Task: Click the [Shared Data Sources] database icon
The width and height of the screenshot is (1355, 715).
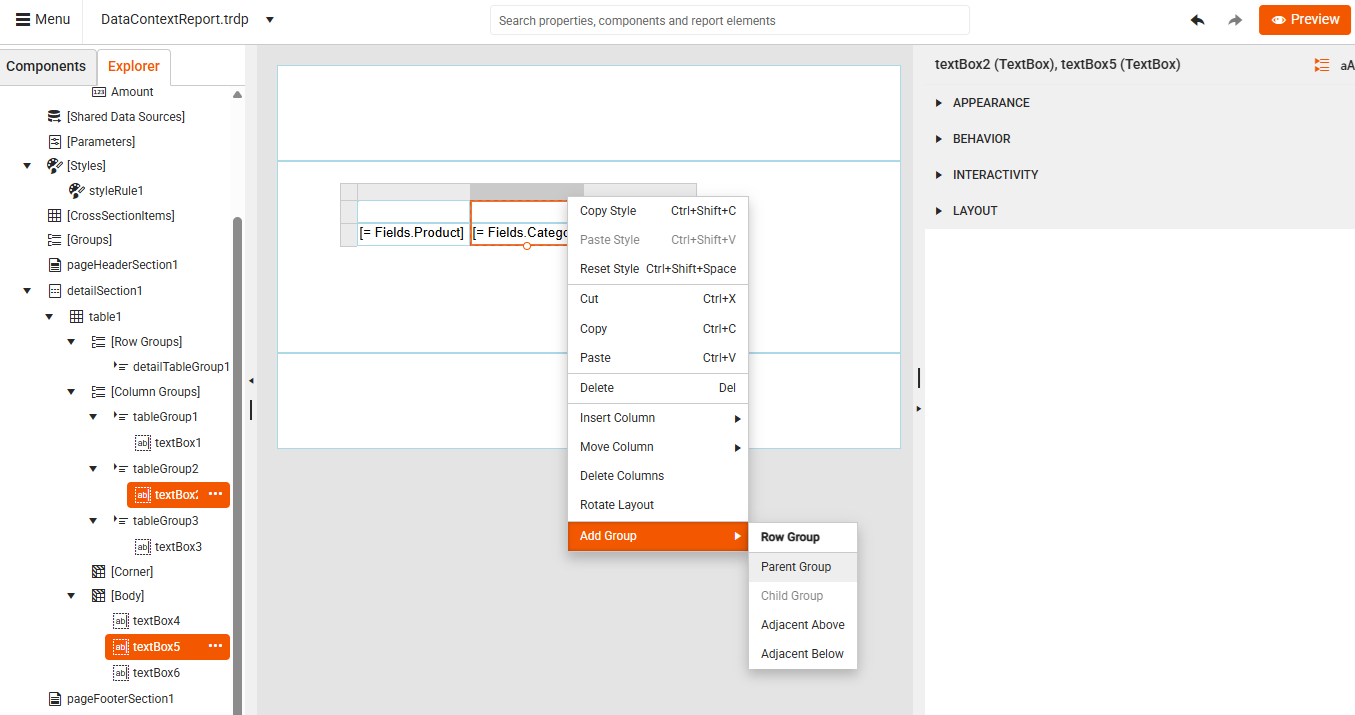Action: point(54,116)
